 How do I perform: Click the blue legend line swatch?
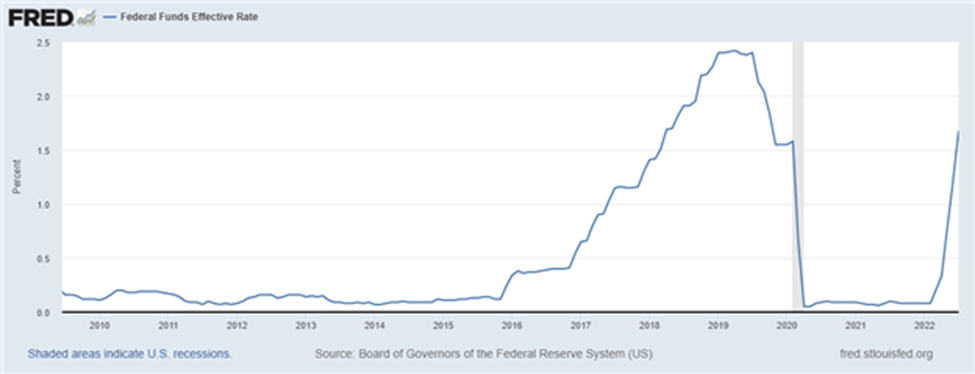click(x=108, y=17)
